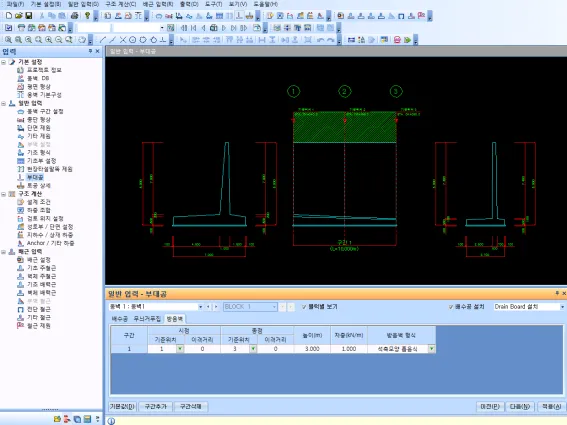Select the circle drawing tool icon
567x425 pixels.
pyautogui.click(x=133, y=40)
